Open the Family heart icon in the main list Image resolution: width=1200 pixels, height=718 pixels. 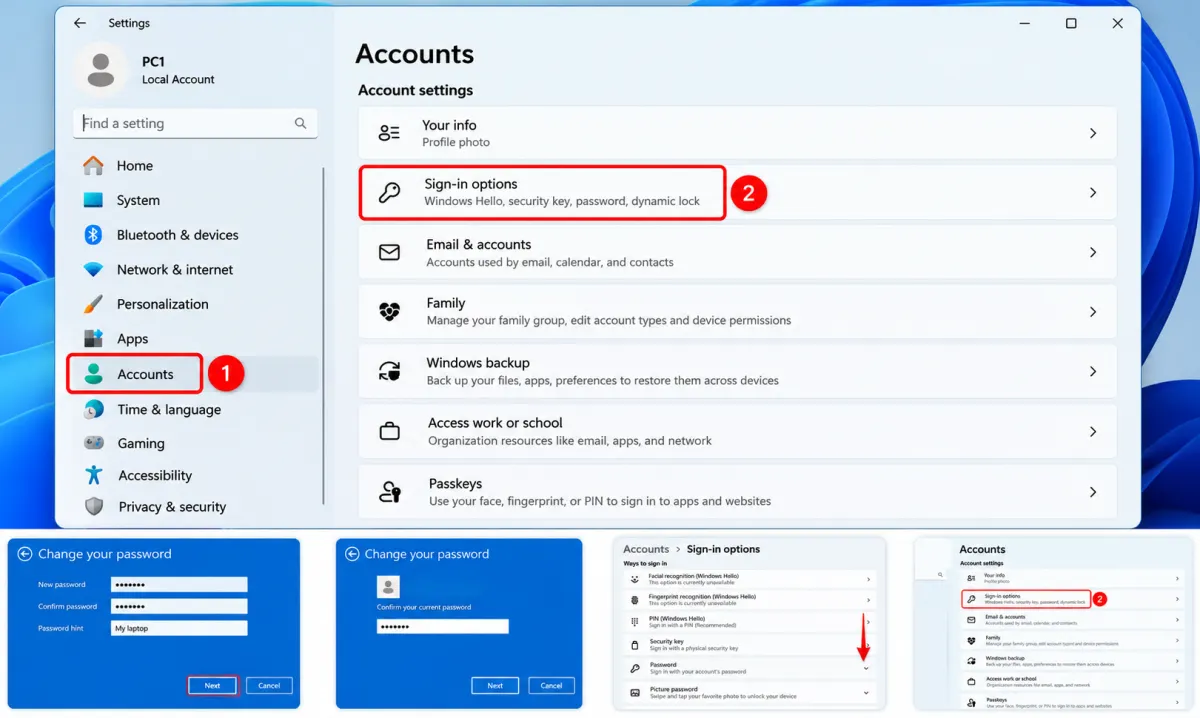point(389,312)
